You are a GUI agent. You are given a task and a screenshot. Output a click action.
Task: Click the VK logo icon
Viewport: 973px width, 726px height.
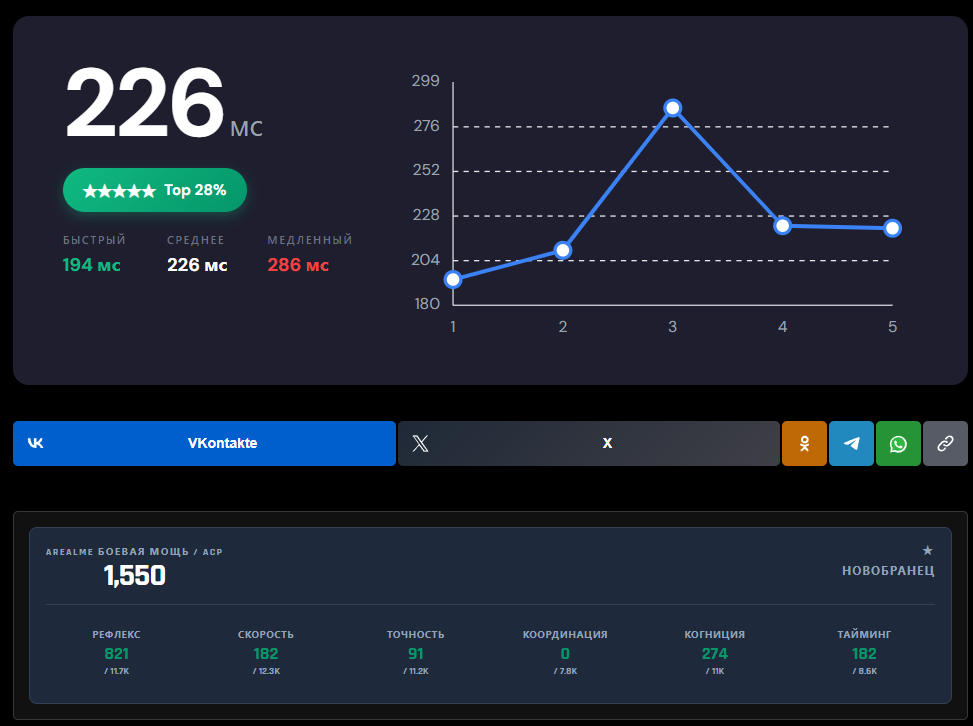tap(36, 443)
